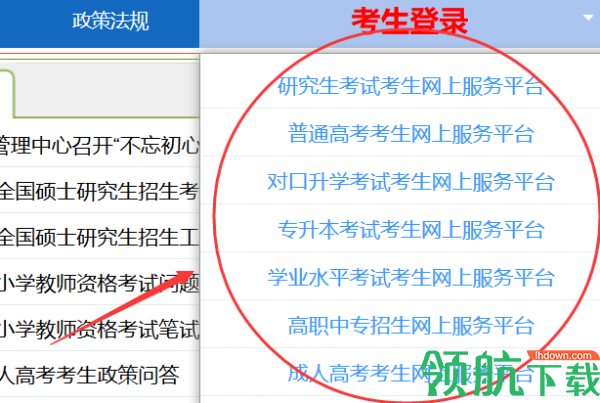The height and width of the screenshot is (403, 600).
Task: Open news item 全国硕士研究生招生工
Action: tap(99, 237)
